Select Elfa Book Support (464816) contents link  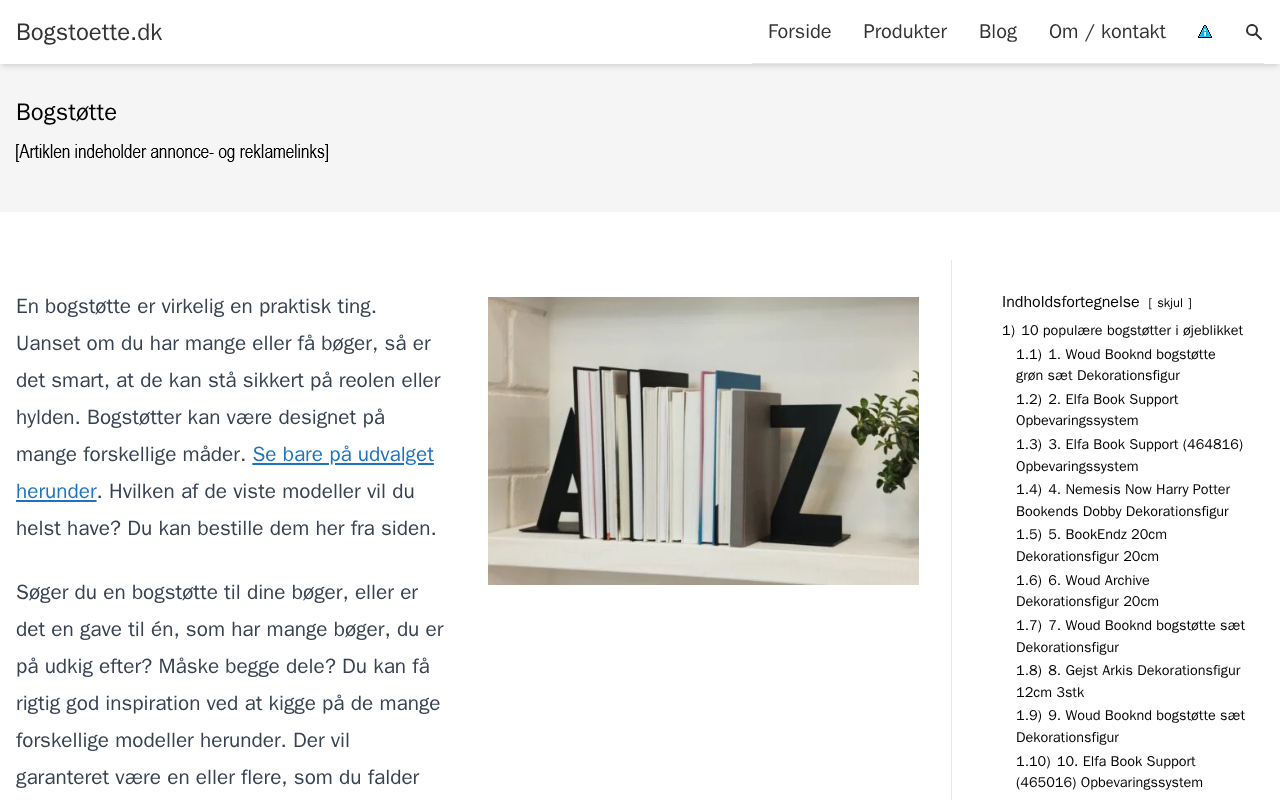click(x=1129, y=455)
